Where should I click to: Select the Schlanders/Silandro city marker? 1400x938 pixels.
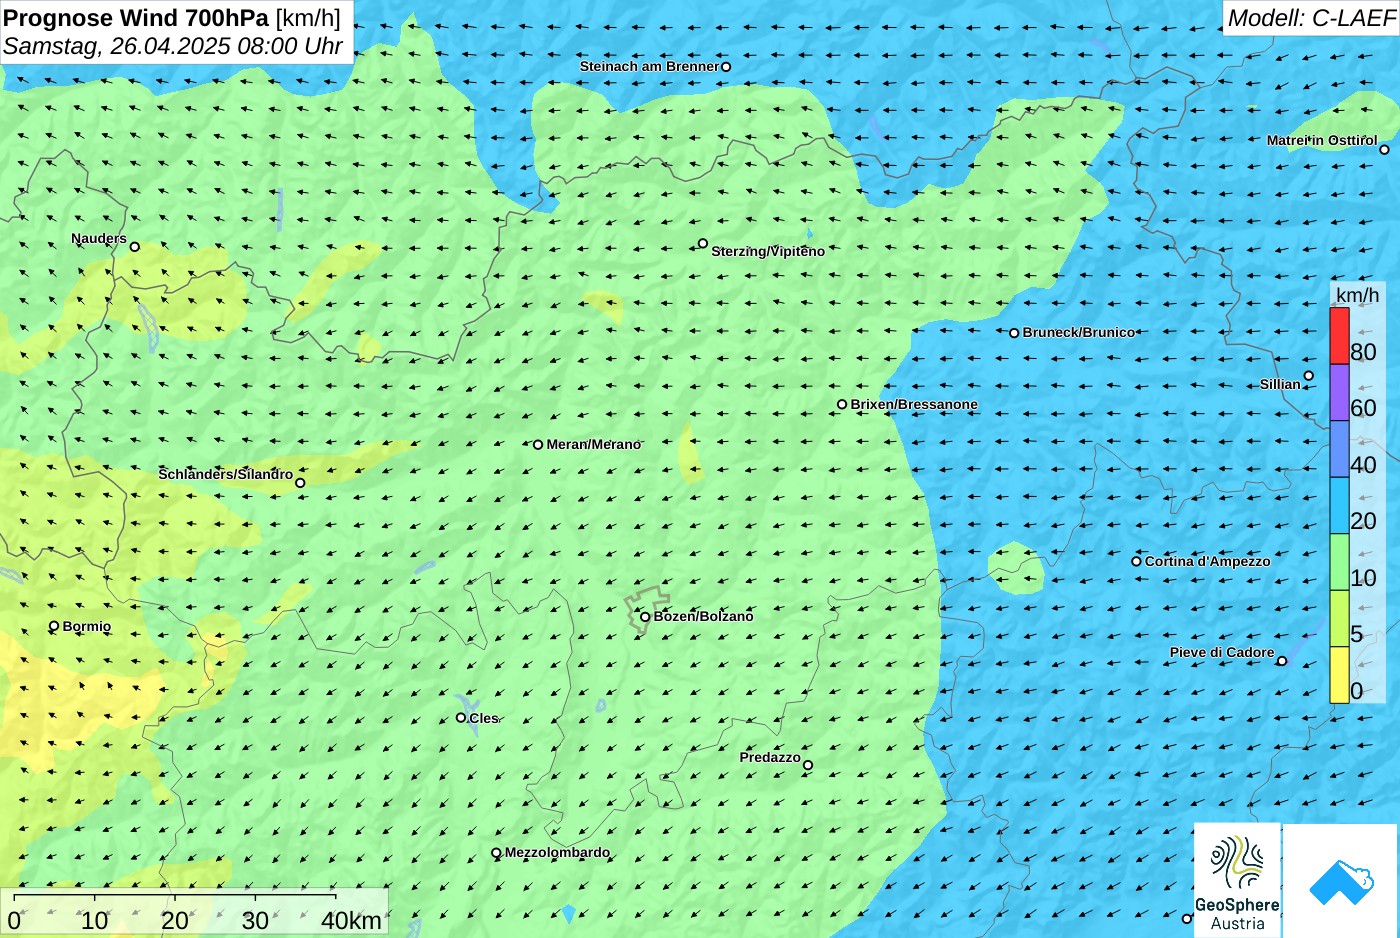[300, 483]
